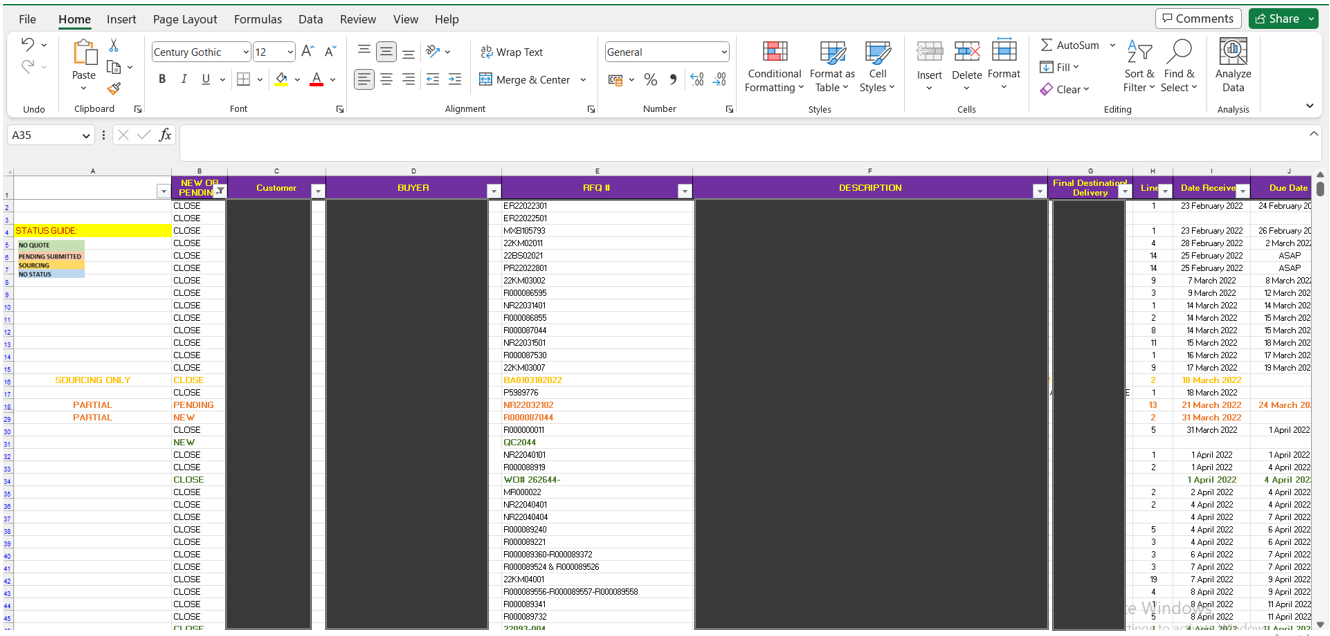Switch to the Review tab
Screen dimensions: 1330x636
tap(358, 19)
